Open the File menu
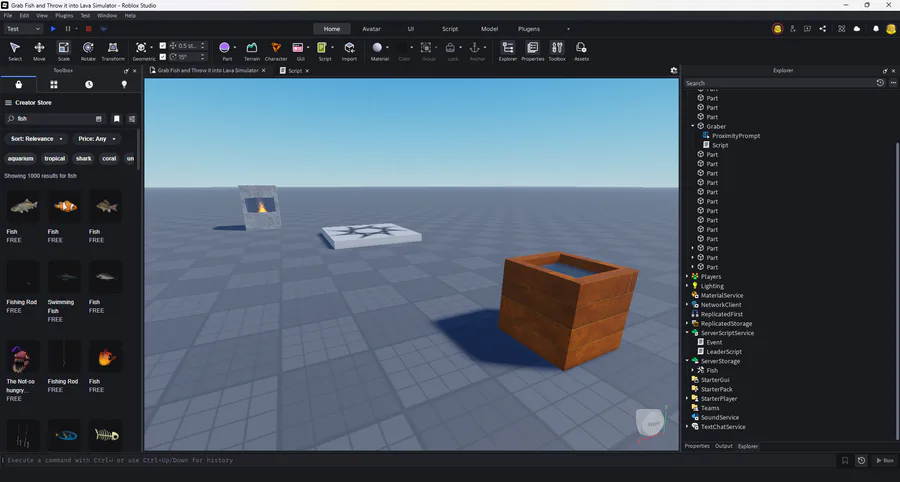This screenshot has width=900, height=482. tap(8, 15)
